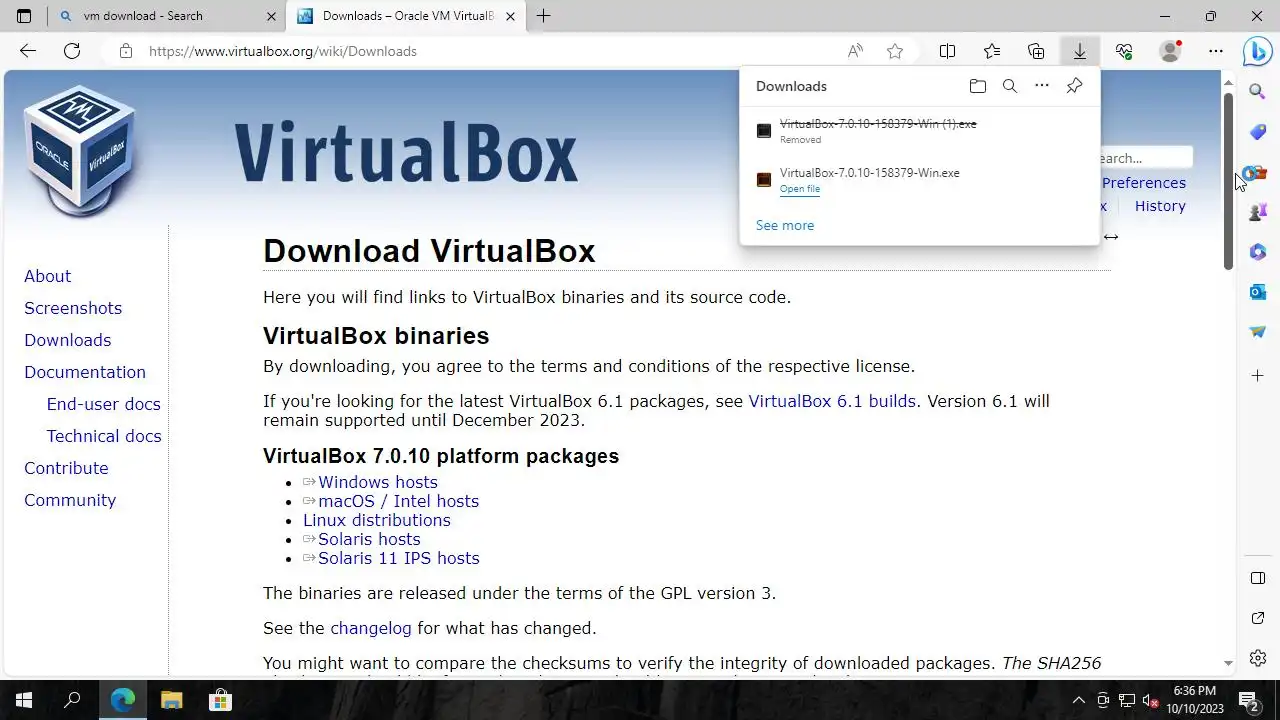
Task: Open the History link
Action: pyautogui.click(x=1160, y=206)
